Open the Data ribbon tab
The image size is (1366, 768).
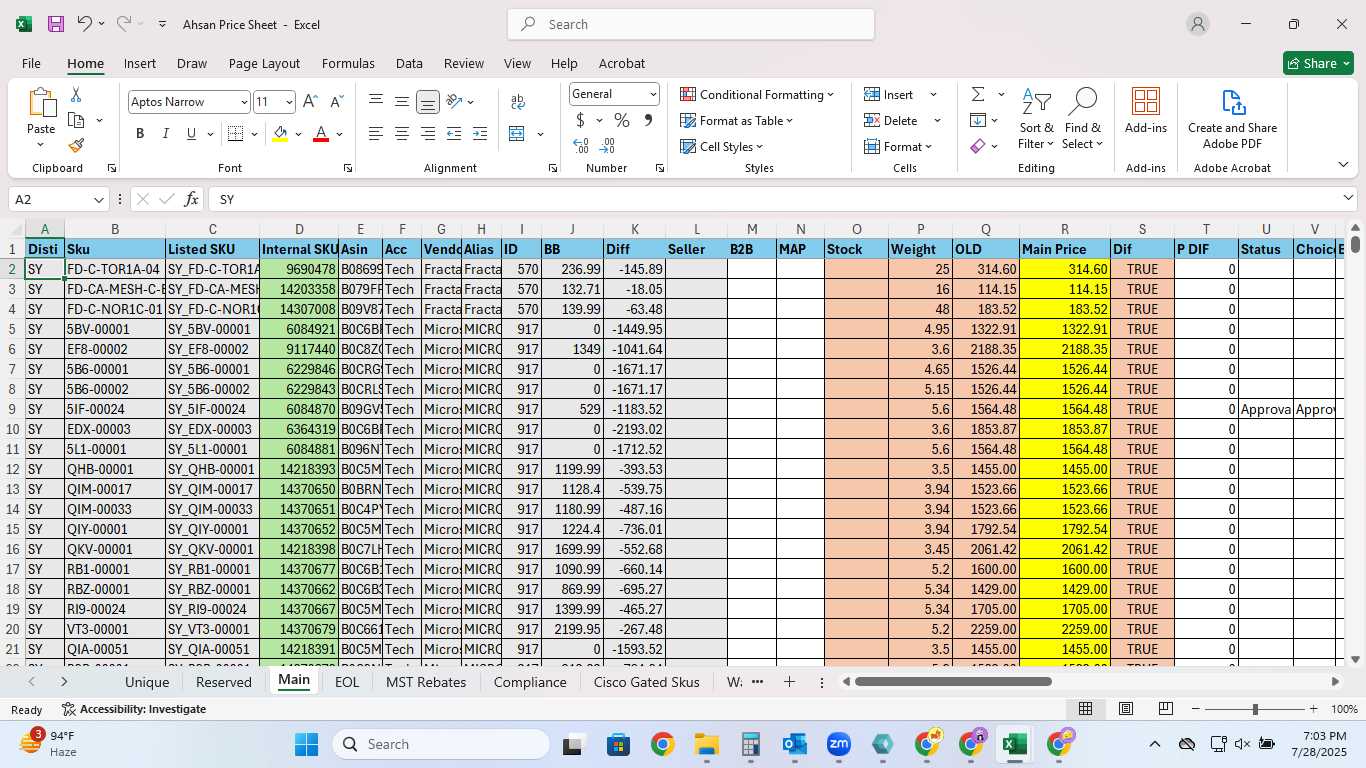(409, 63)
